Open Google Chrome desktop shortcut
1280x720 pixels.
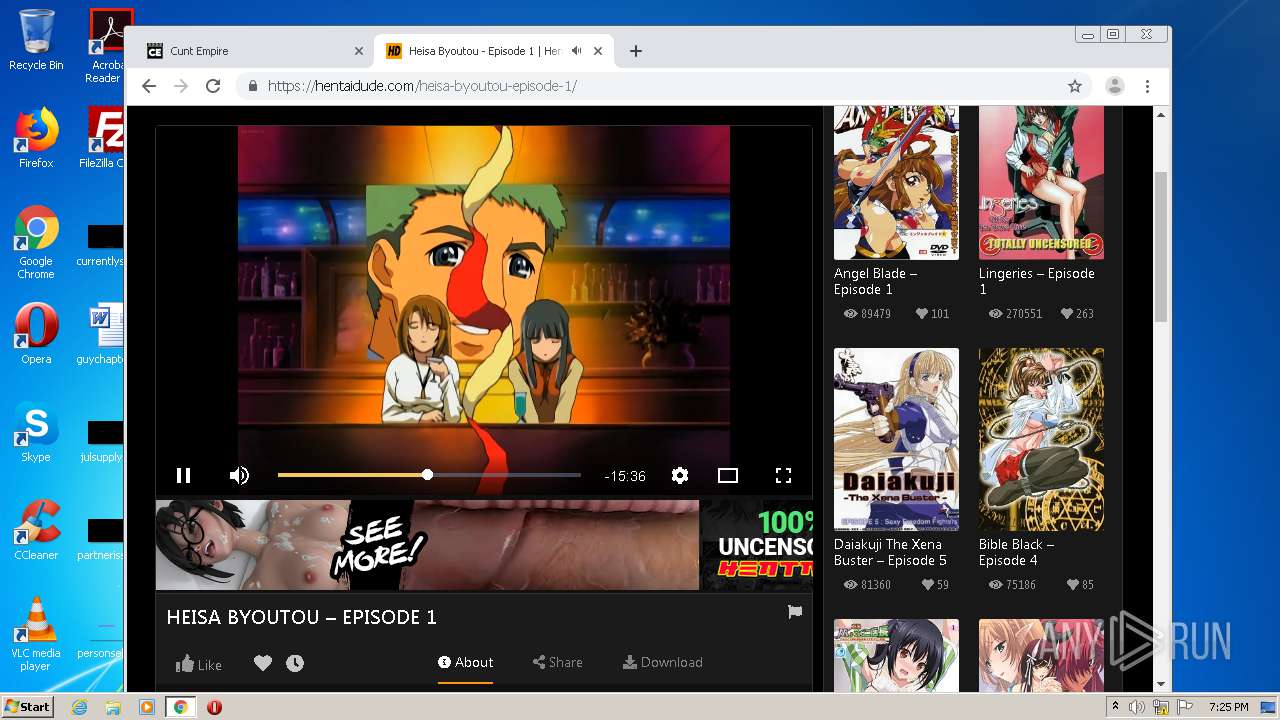[36, 242]
